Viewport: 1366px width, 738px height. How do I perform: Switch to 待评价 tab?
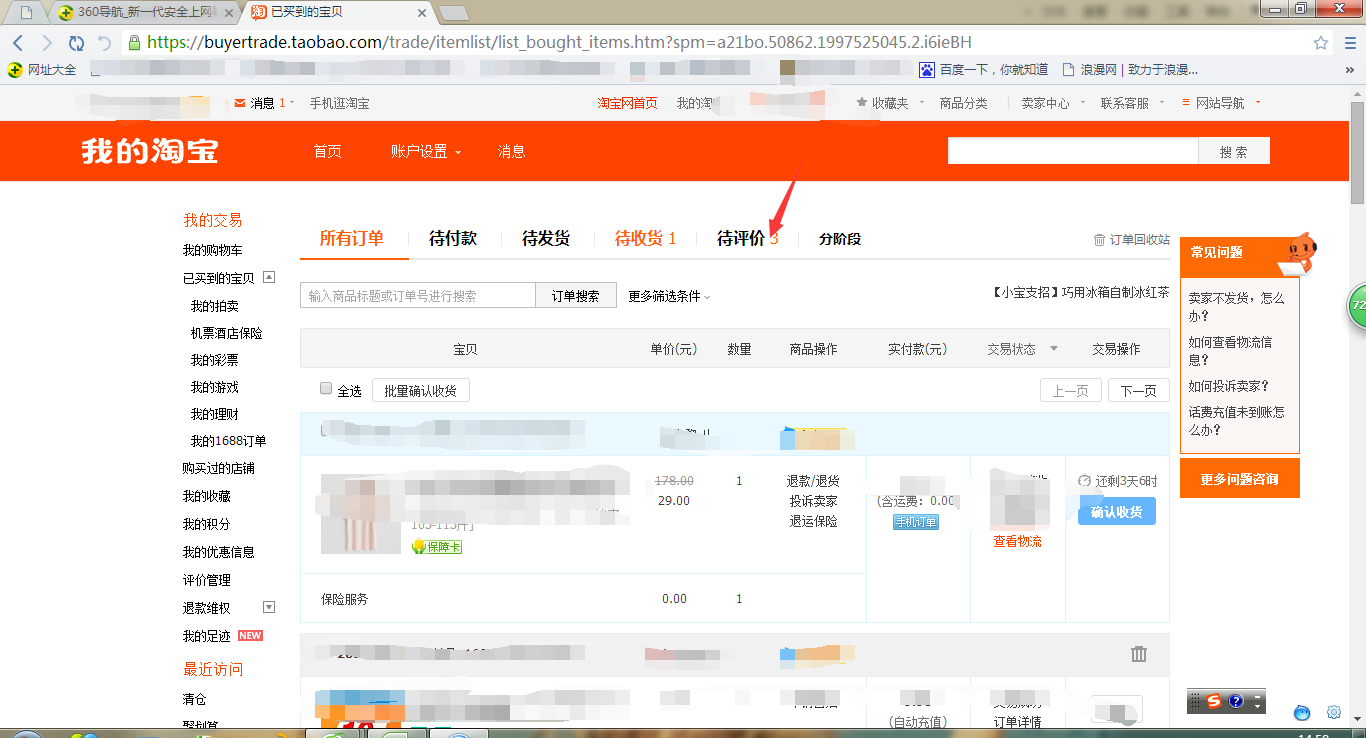pyautogui.click(x=747, y=238)
